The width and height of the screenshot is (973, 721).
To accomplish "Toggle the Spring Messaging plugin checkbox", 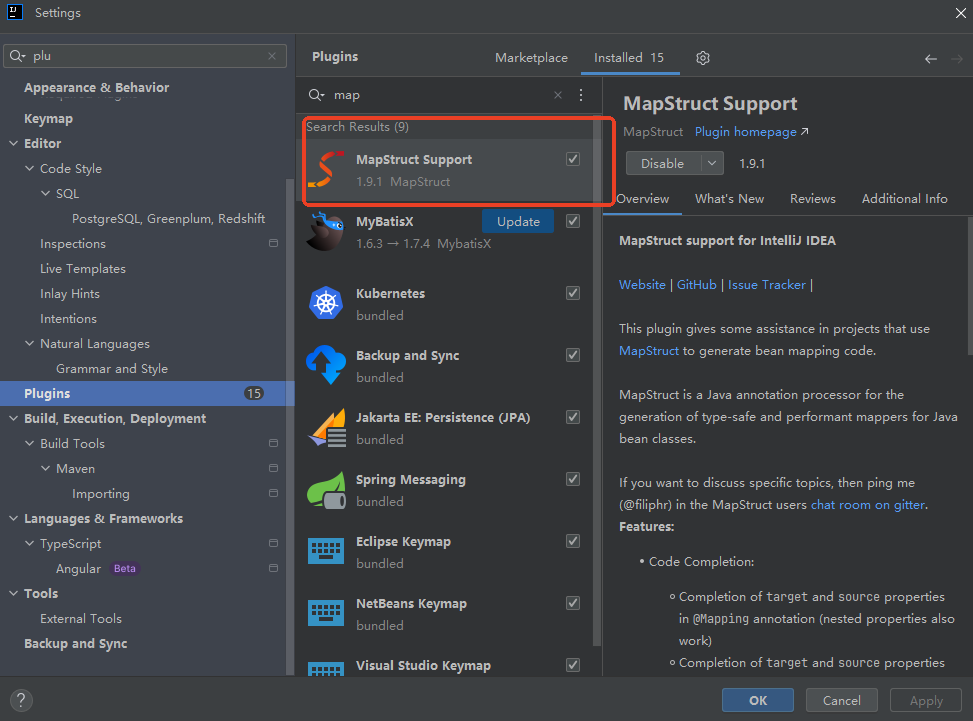I will (x=573, y=479).
